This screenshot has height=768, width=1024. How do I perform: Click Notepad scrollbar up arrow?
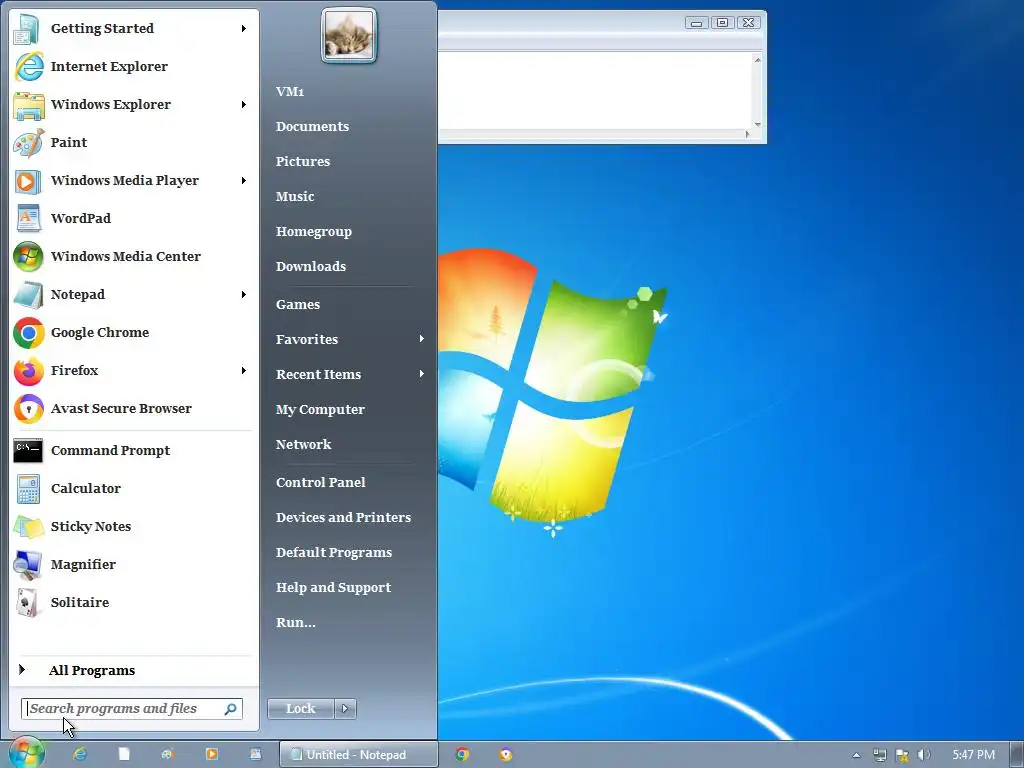point(758,60)
